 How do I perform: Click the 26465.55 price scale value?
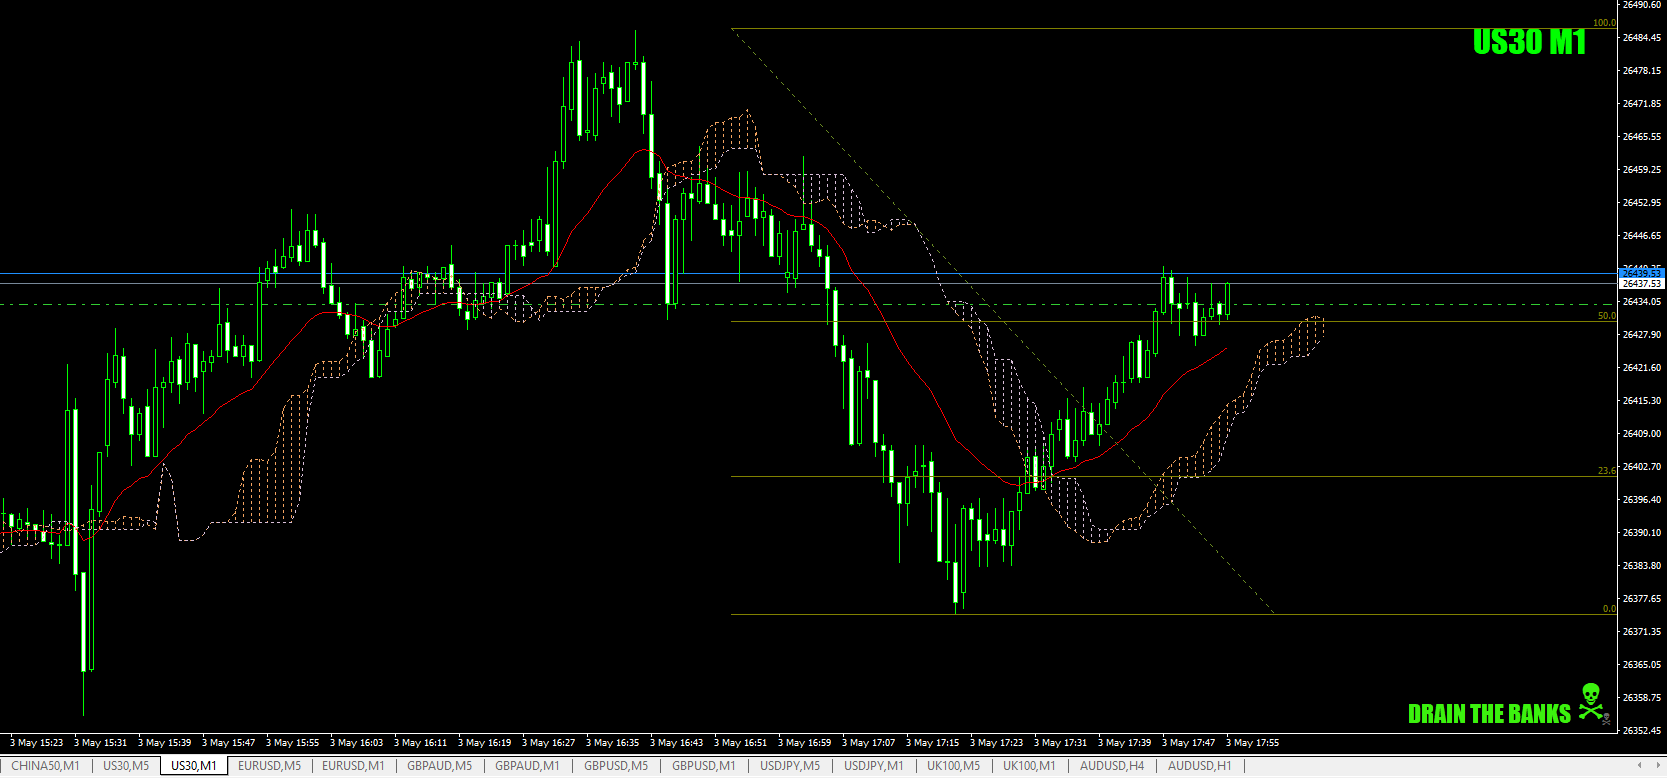tap(1642, 137)
